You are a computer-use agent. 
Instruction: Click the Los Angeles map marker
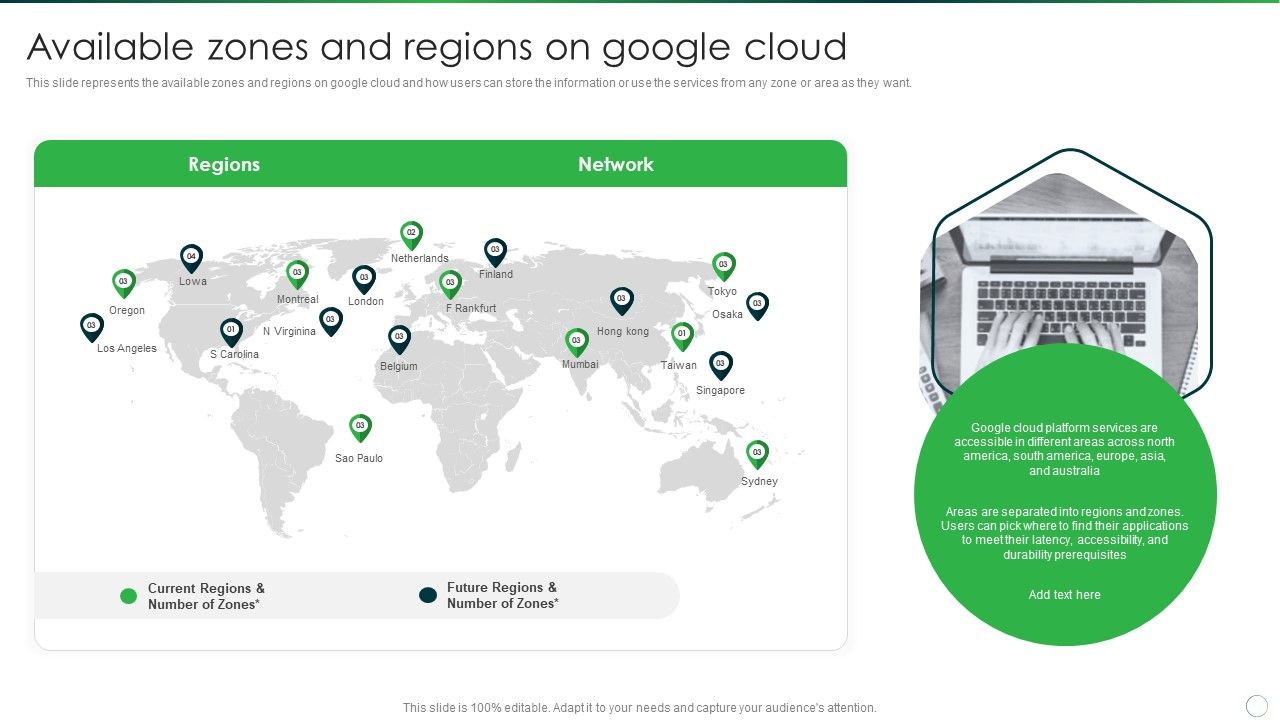[x=92, y=328]
